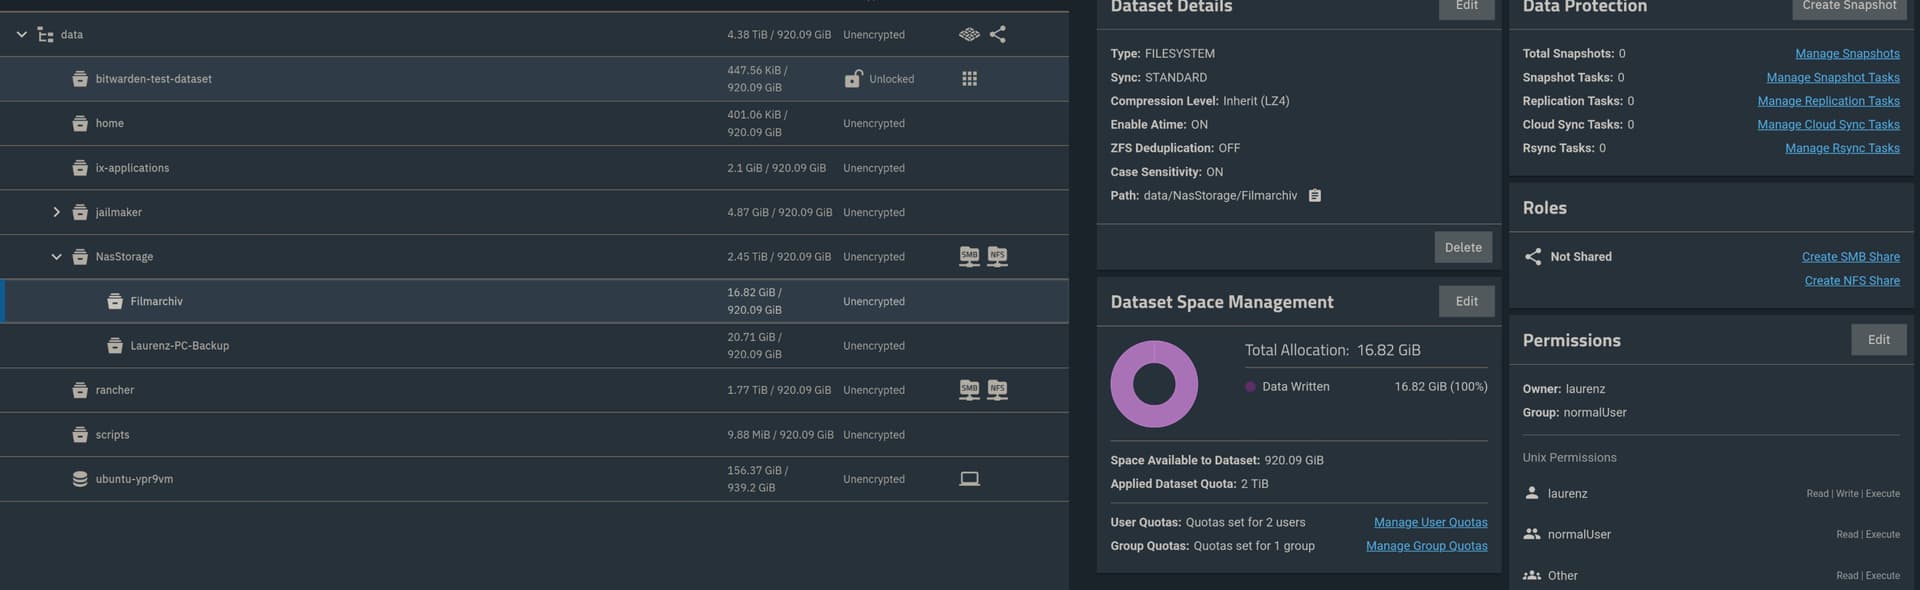Edit the Permissions card
This screenshot has width=1920, height=590.
coord(1878,340)
